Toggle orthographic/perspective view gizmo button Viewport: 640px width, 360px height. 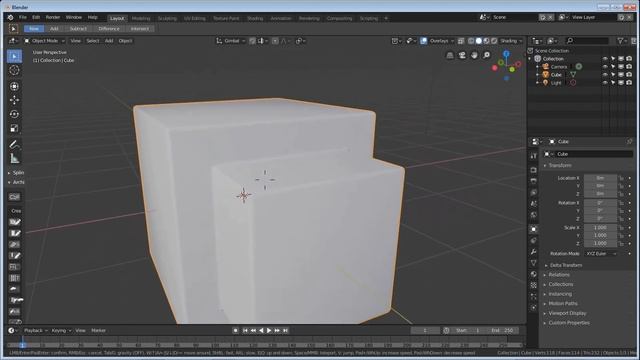point(450,55)
